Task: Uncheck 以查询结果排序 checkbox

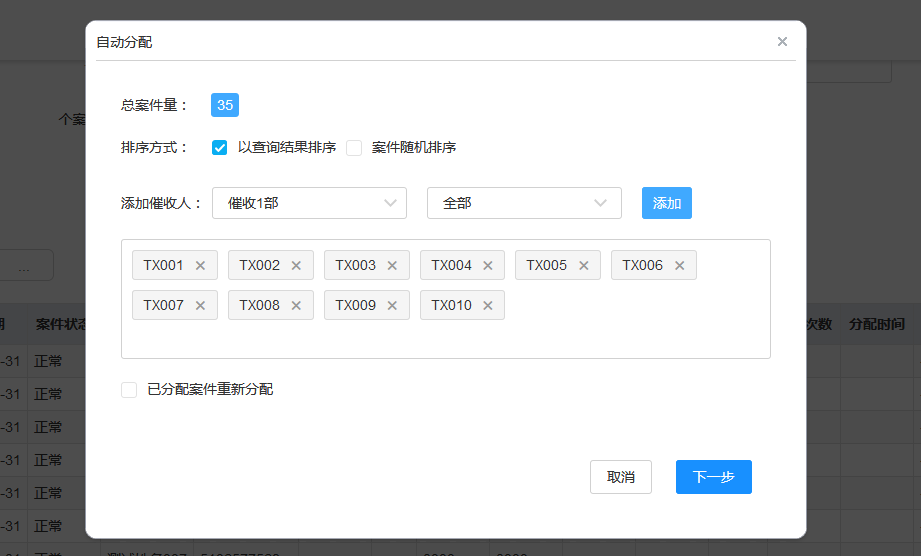Action: pyautogui.click(x=220, y=148)
